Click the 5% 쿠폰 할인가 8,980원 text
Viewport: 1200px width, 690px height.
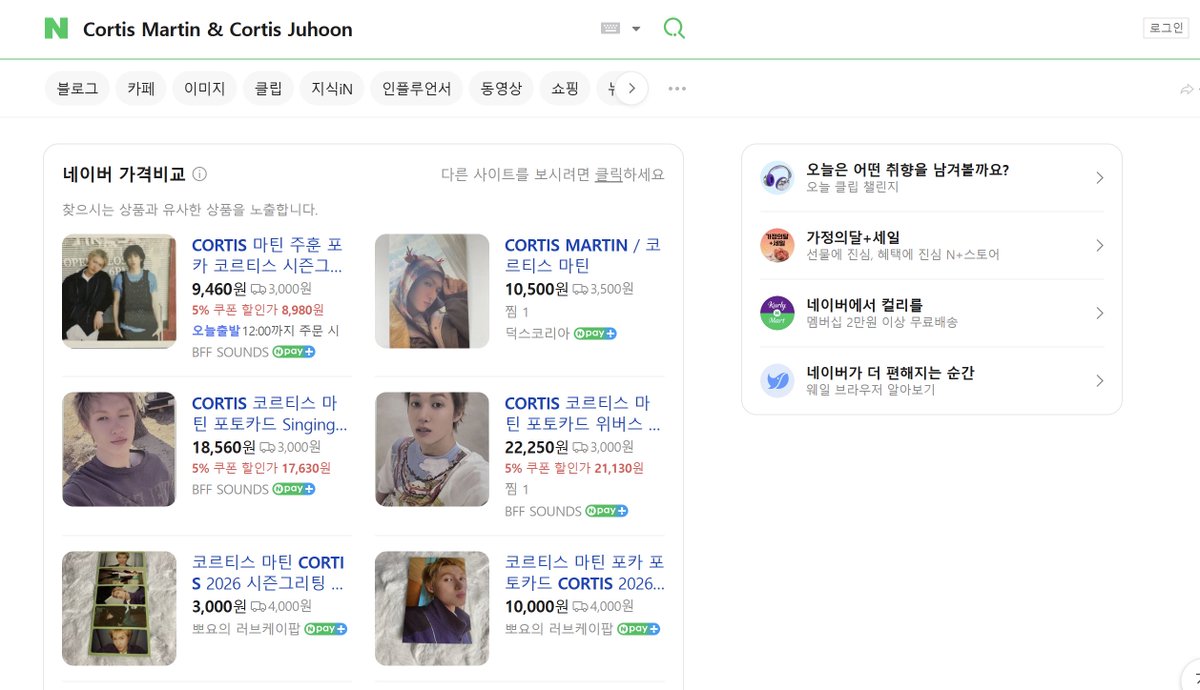tap(257, 310)
